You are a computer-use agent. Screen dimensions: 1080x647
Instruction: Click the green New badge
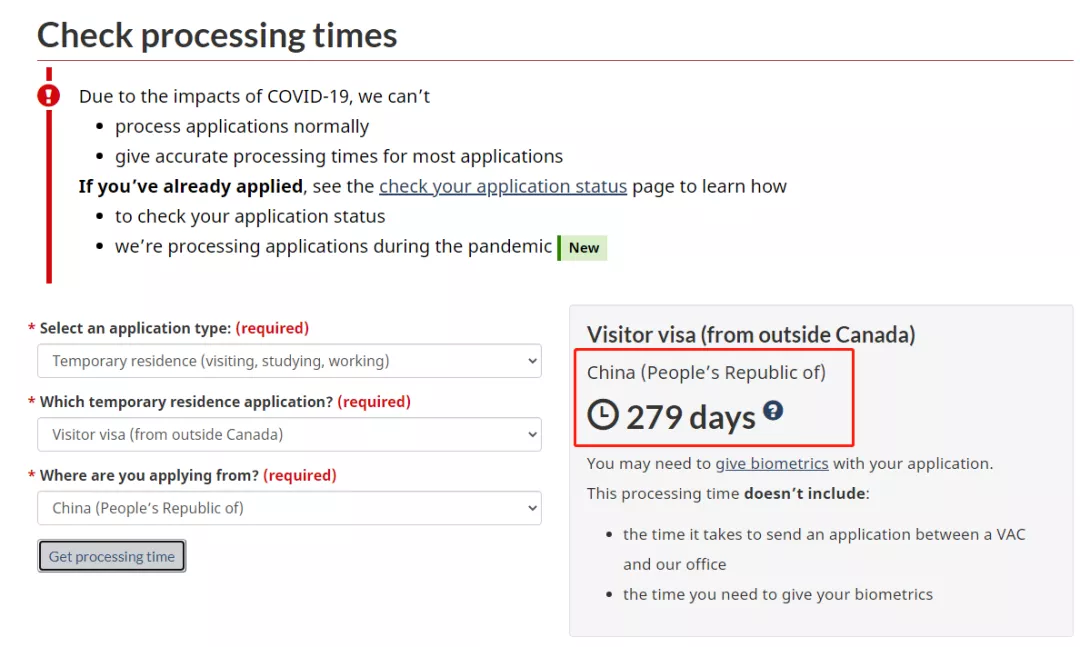click(583, 247)
